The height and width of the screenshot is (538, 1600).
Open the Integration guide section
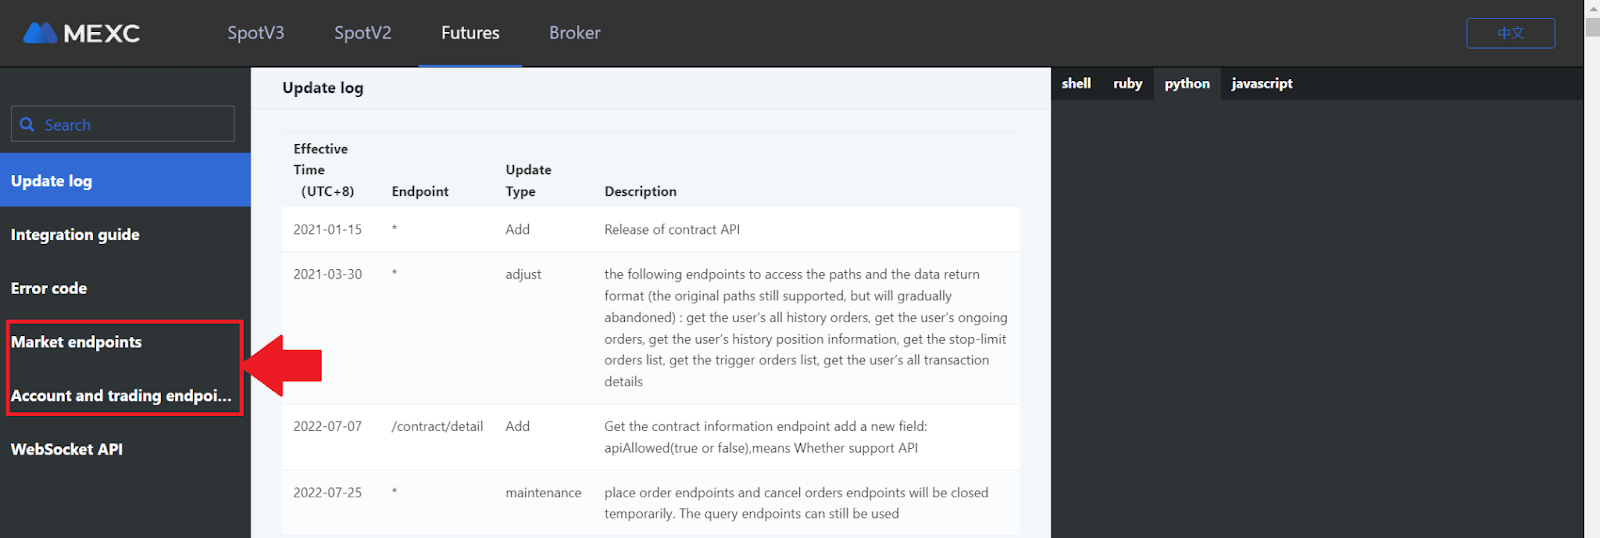coord(125,234)
